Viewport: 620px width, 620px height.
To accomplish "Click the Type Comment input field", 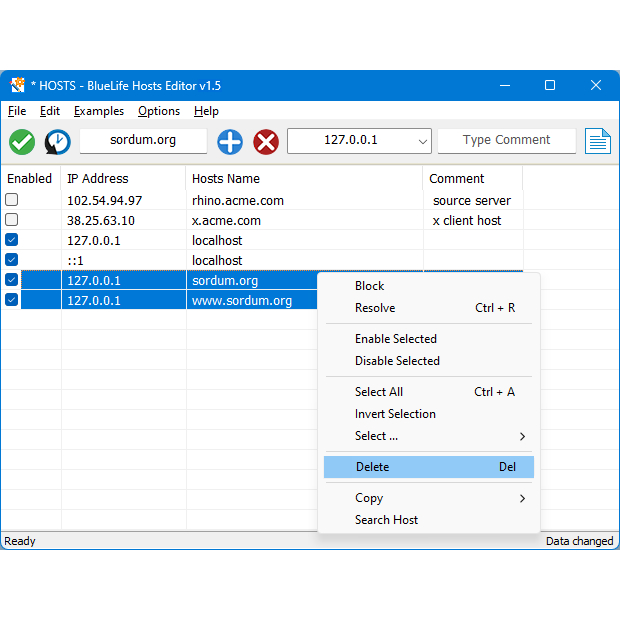I will 507,140.
